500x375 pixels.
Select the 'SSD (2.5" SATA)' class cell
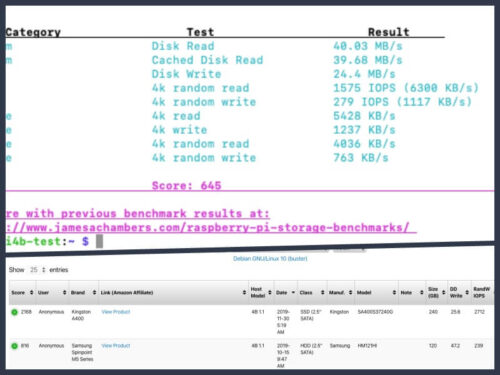click(x=311, y=315)
